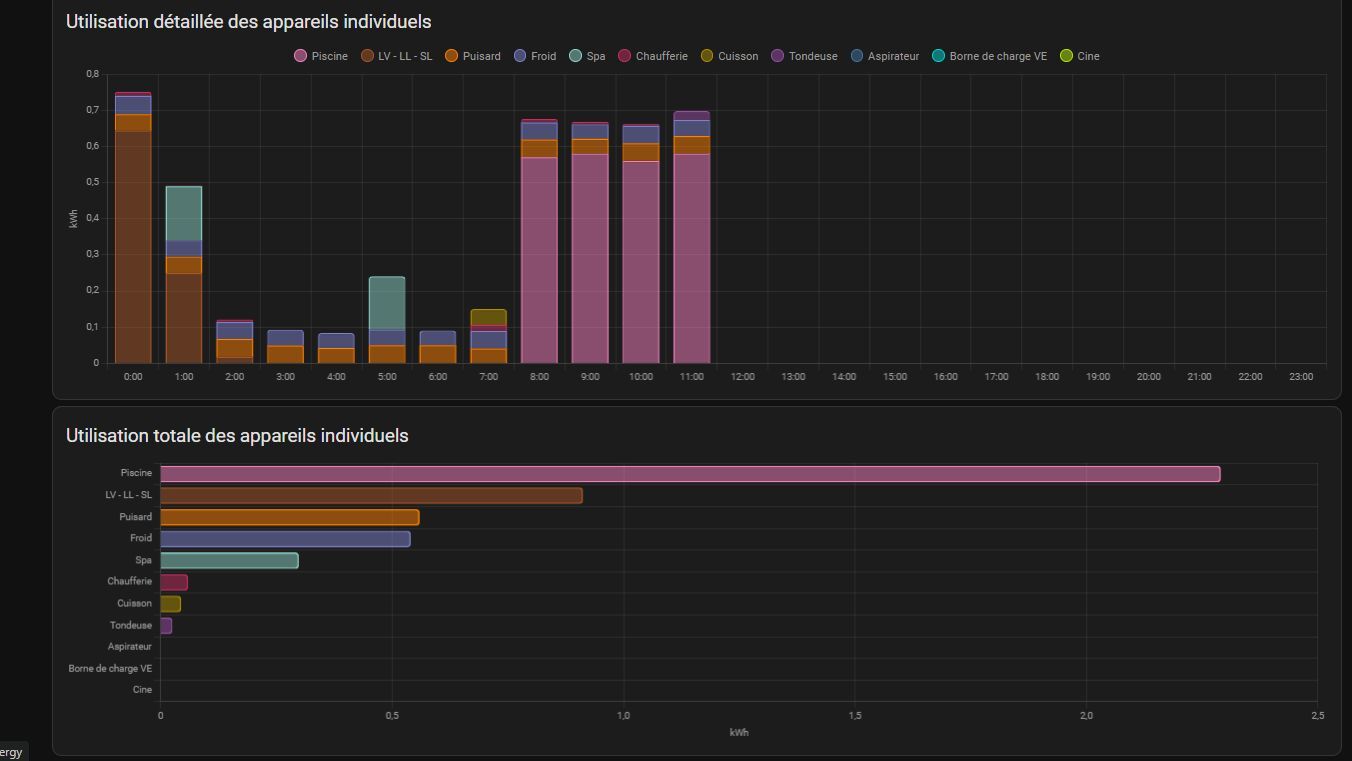1352x761 pixels.
Task: Show the Aspirateur series via the legend
Action: tap(884, 56)
